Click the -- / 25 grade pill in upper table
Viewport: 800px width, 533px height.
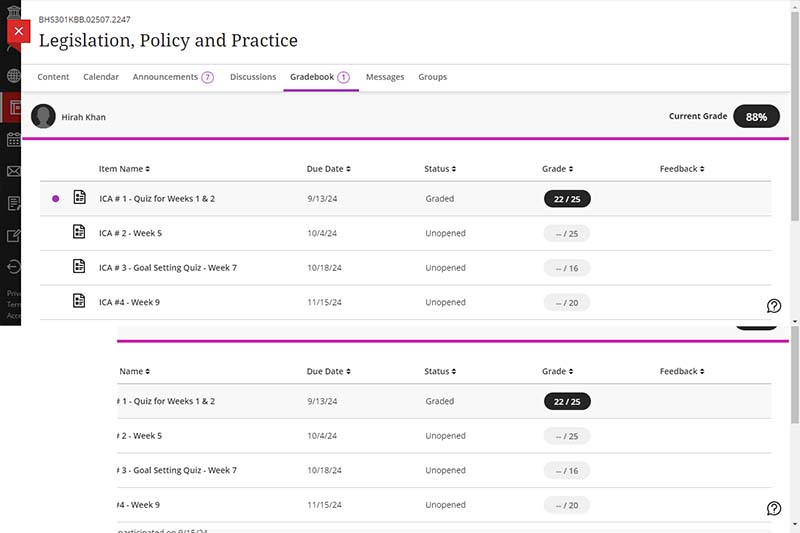click(567, 234)
